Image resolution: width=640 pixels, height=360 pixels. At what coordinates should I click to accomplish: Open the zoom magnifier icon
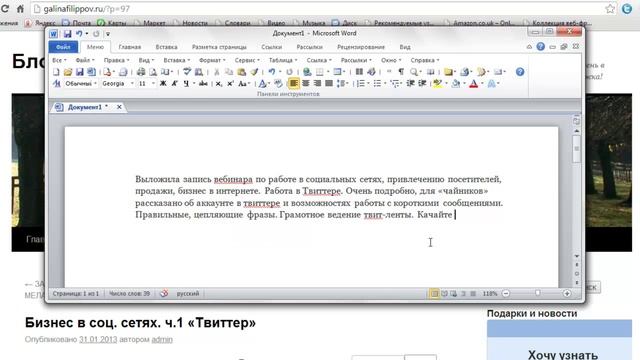point(414,72)
